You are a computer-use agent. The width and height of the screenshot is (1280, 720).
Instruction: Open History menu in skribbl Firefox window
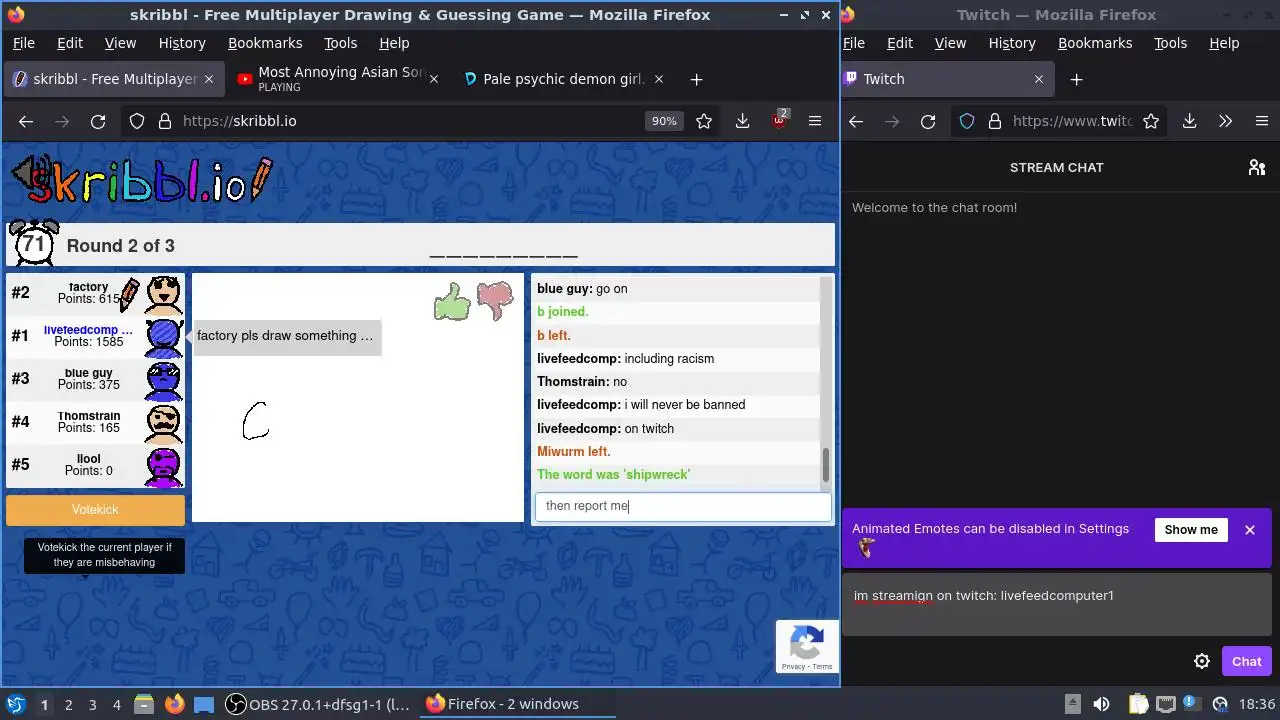tap(182, 43)
